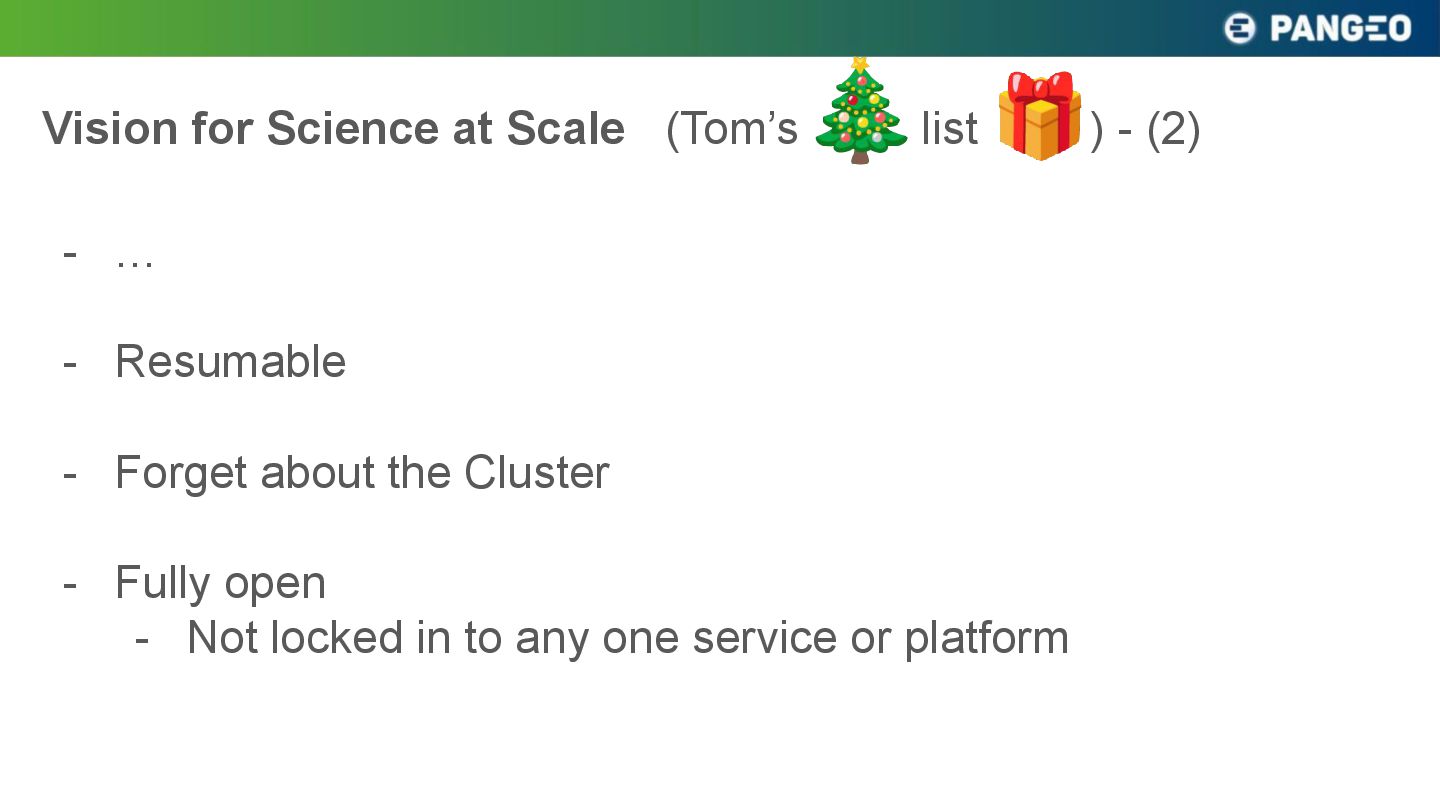The width and height of the screenshot is (1440, 810).
Task: Click the word "Cluster" in the third bullet
Action: [536, 472]
